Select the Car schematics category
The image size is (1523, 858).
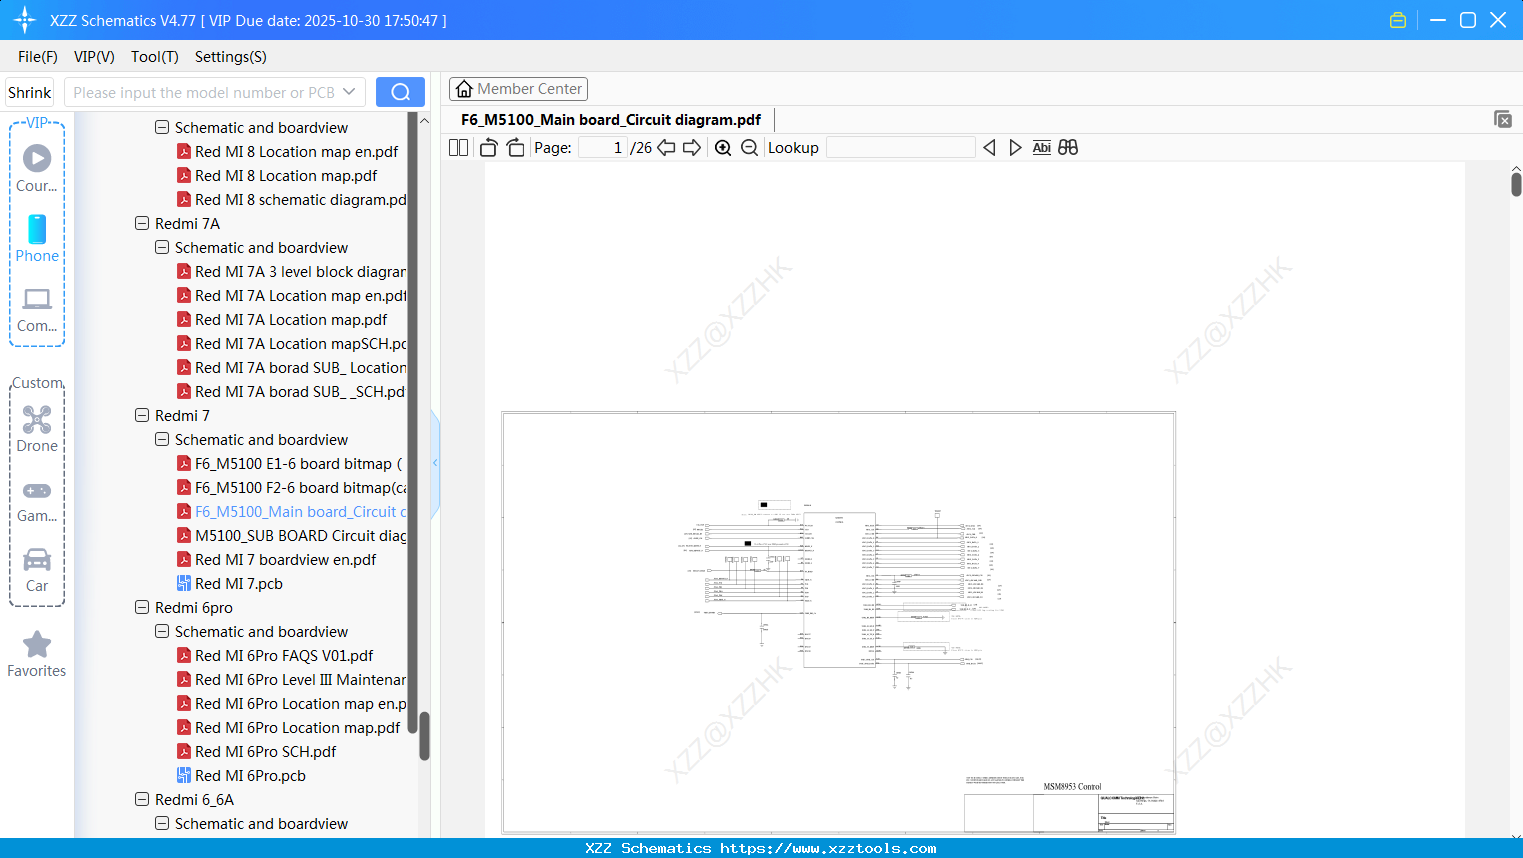click(36, 568)
